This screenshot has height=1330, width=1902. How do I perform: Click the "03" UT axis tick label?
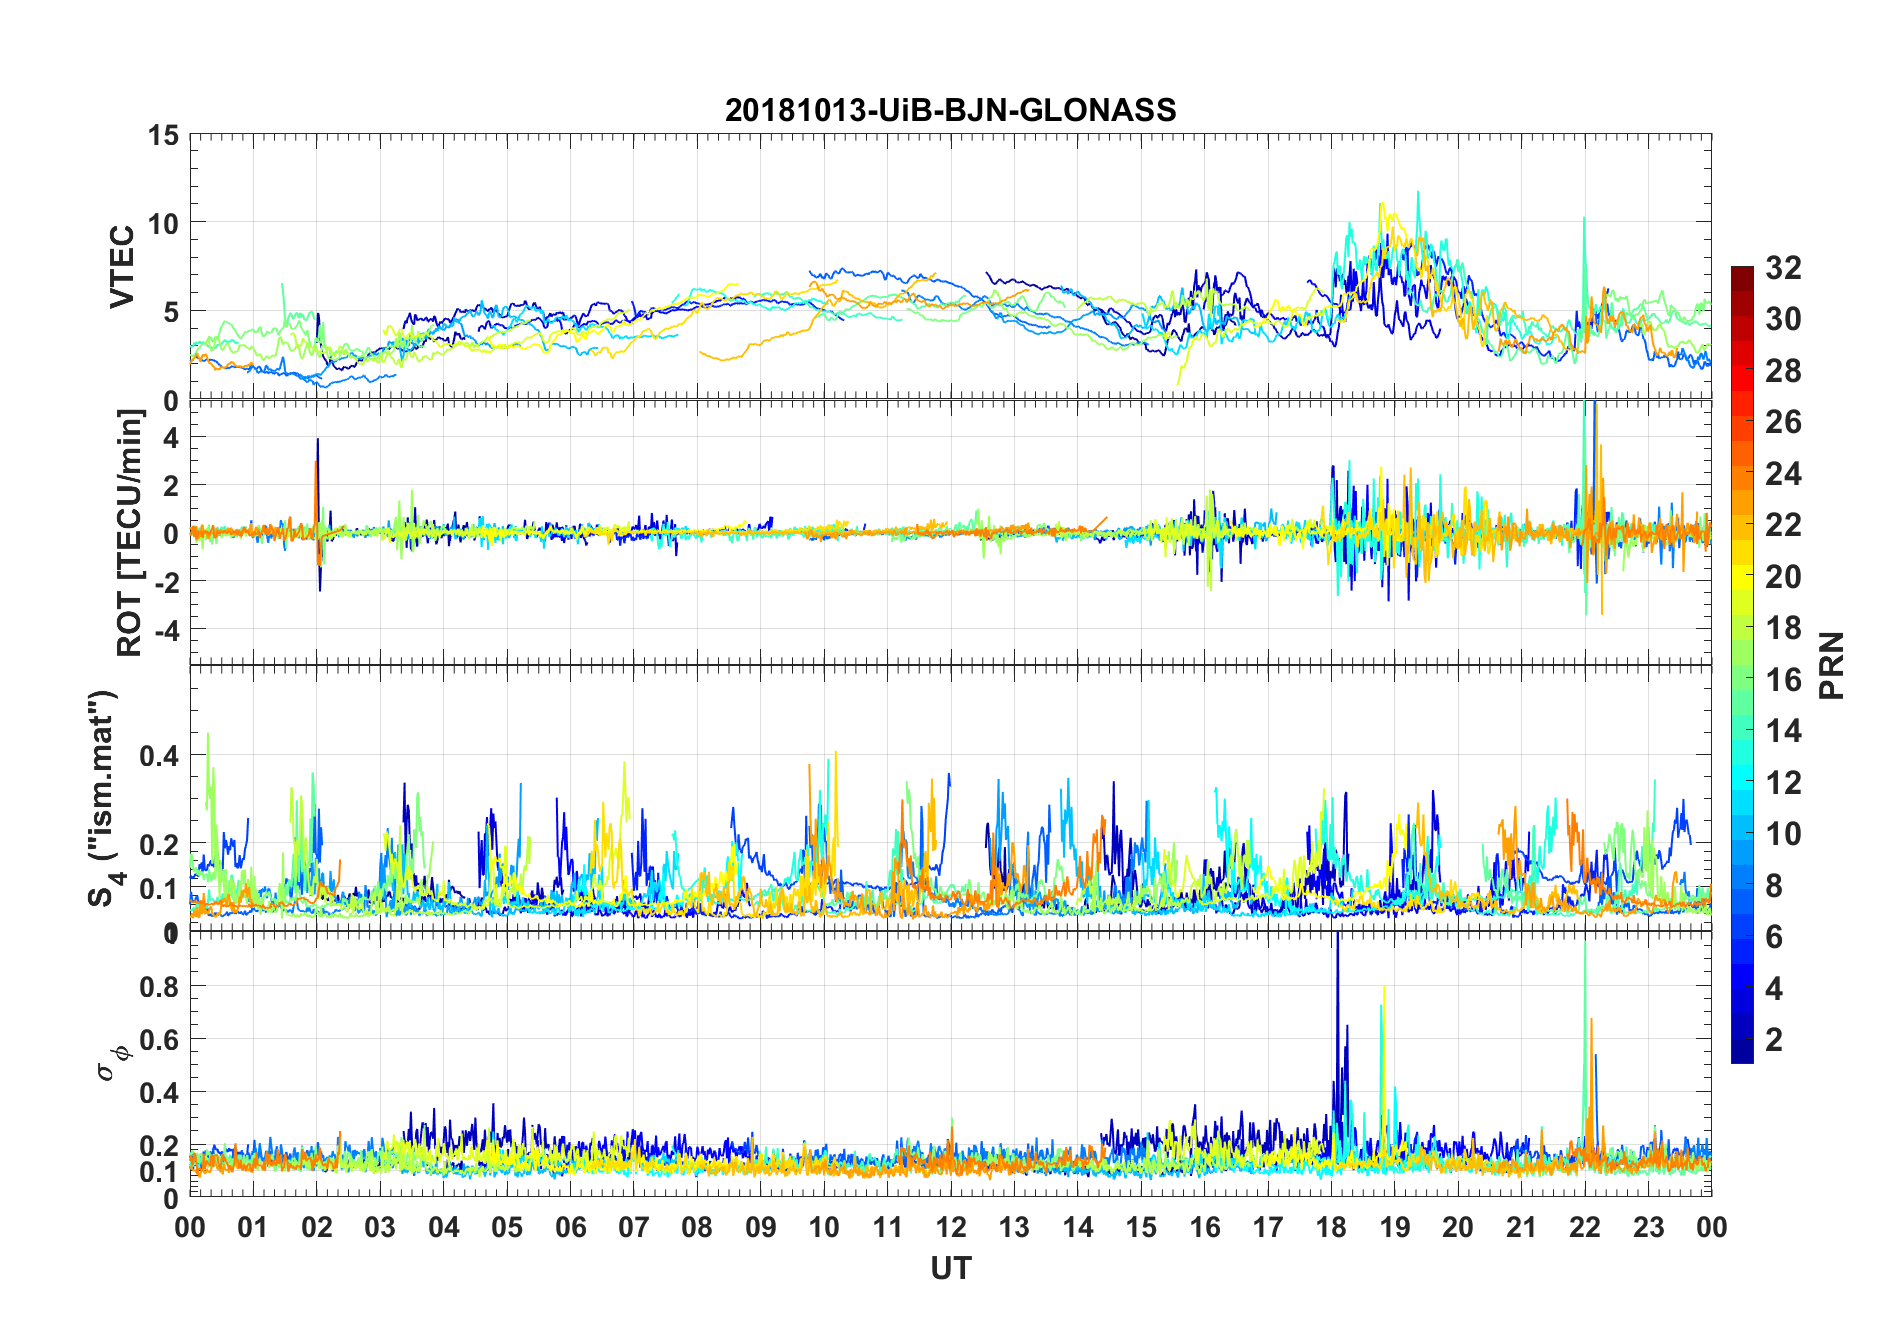(x=380, y=1228)
